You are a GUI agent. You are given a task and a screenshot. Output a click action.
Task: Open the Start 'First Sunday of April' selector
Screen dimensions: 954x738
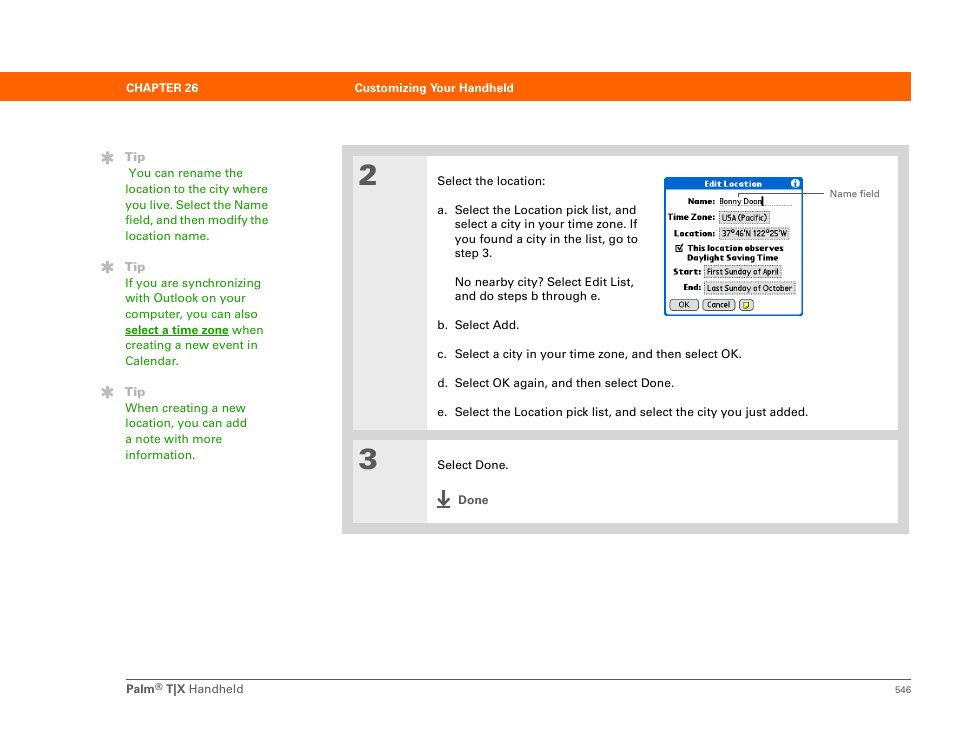click(742, 272)
